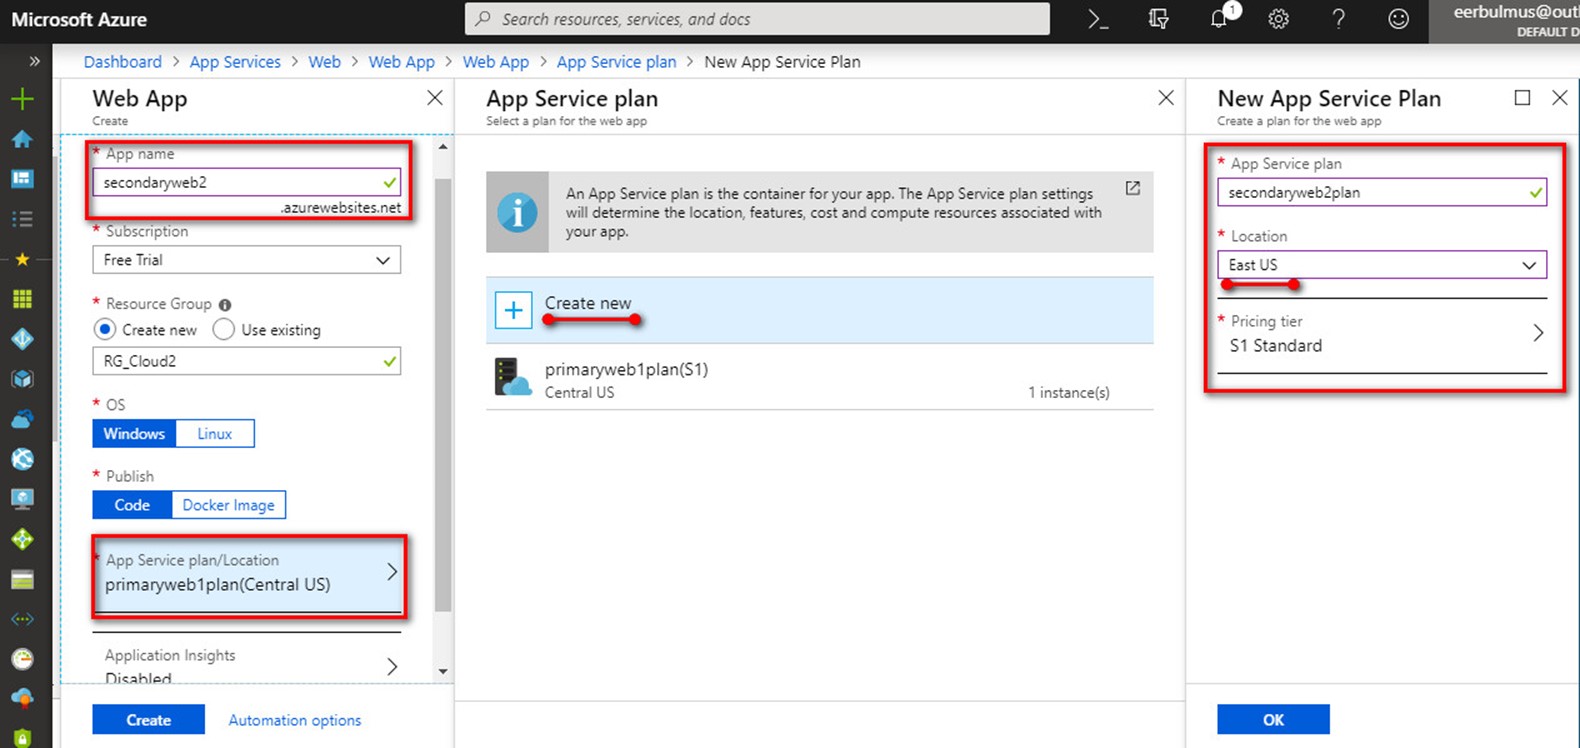
Task: Expand the left sidebar with double chevron
Action: pos(35,61)
